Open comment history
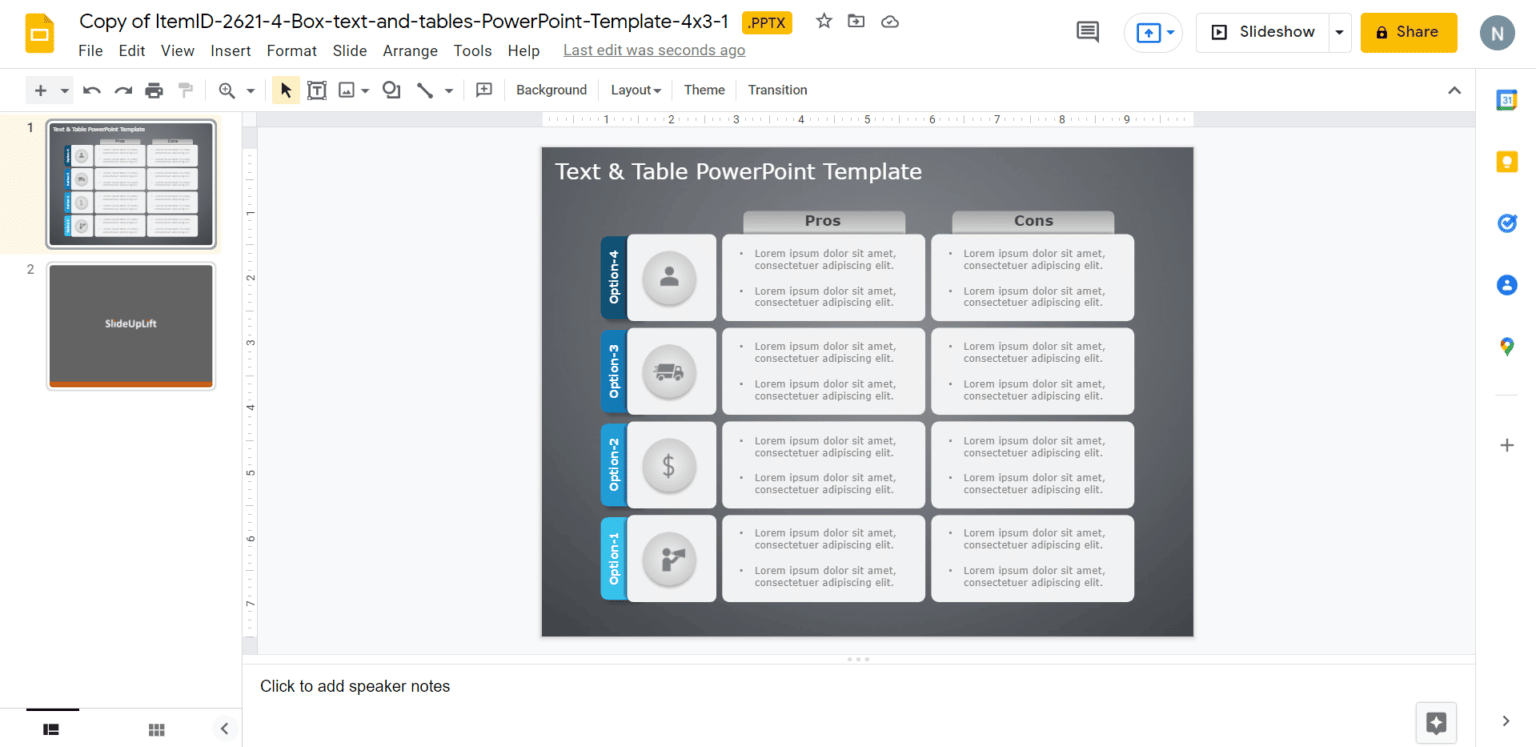 tap(1087, 31)
